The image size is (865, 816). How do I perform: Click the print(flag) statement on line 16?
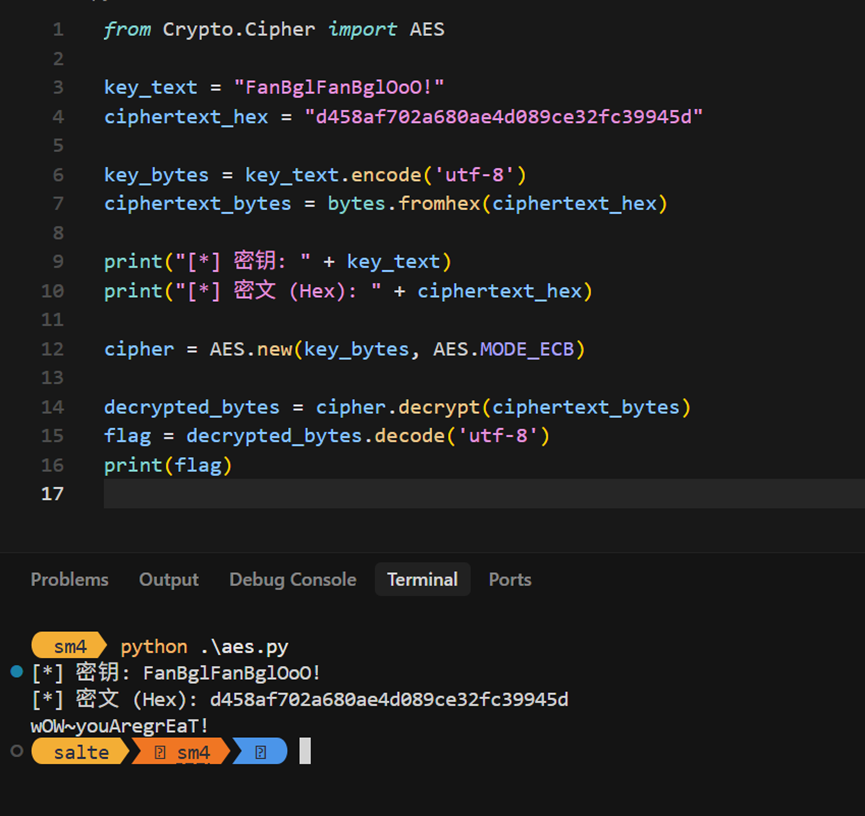(x=167, y=465)
